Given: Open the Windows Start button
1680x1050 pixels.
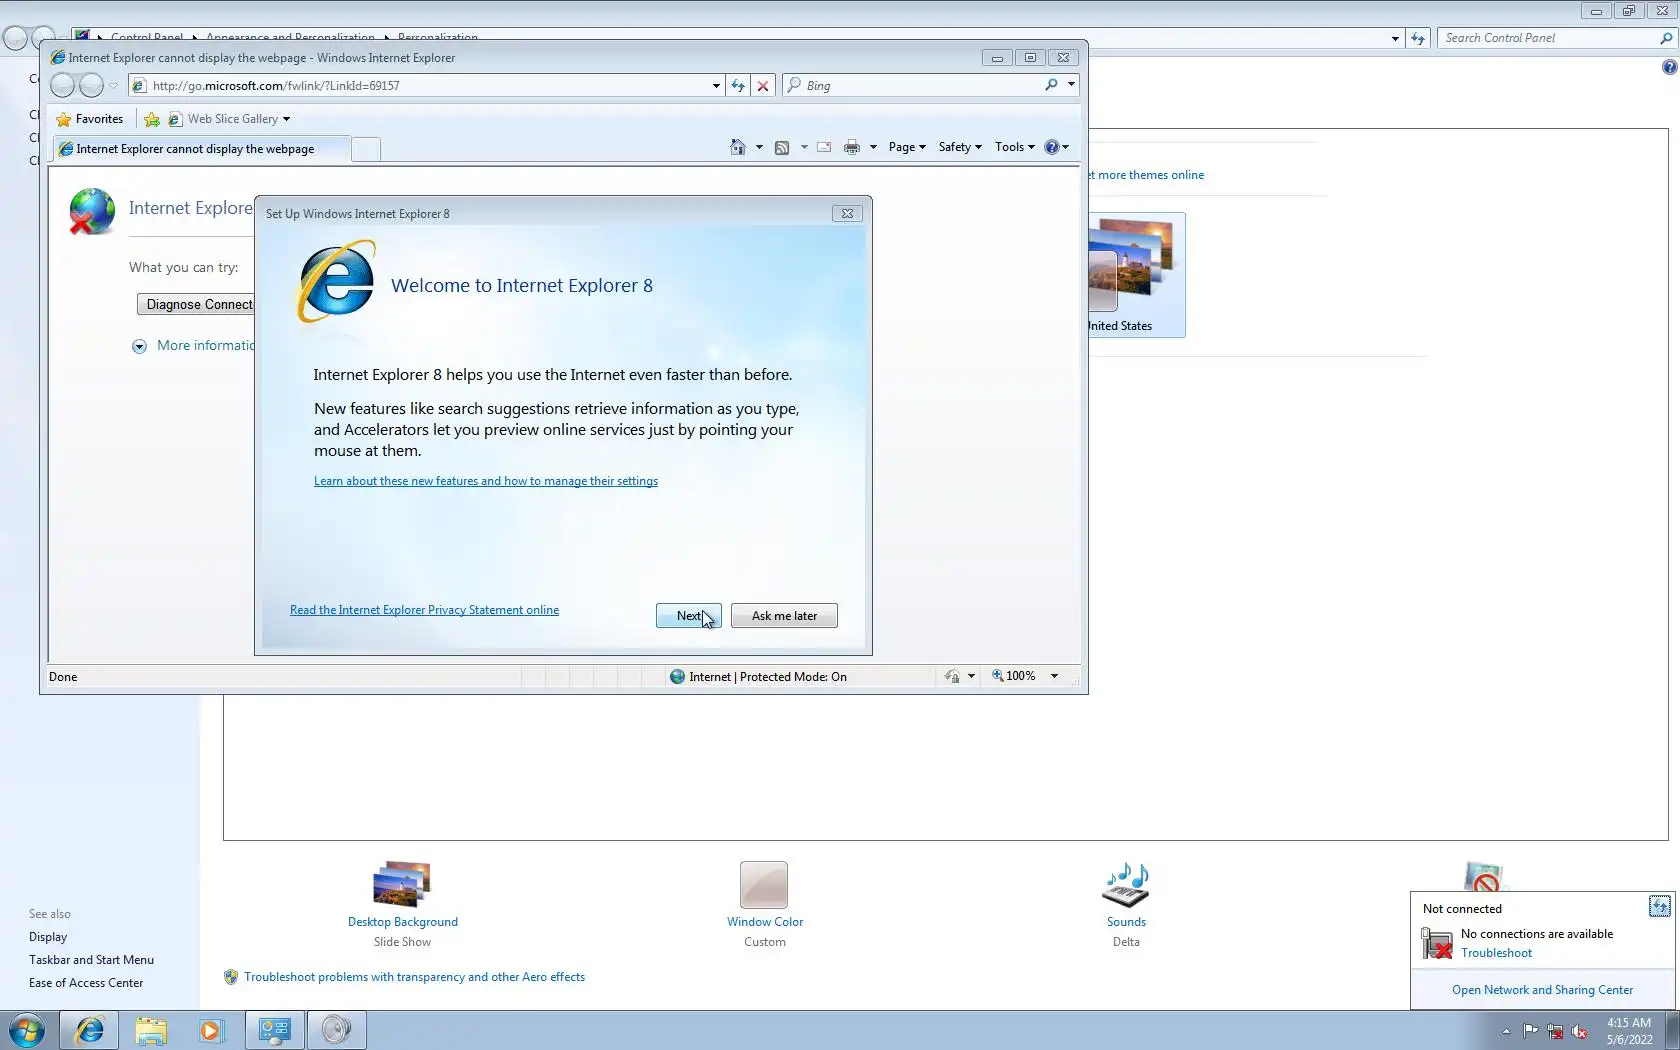Looking at the screenshot, I should pyautogui.click(x=27, y=1030).
